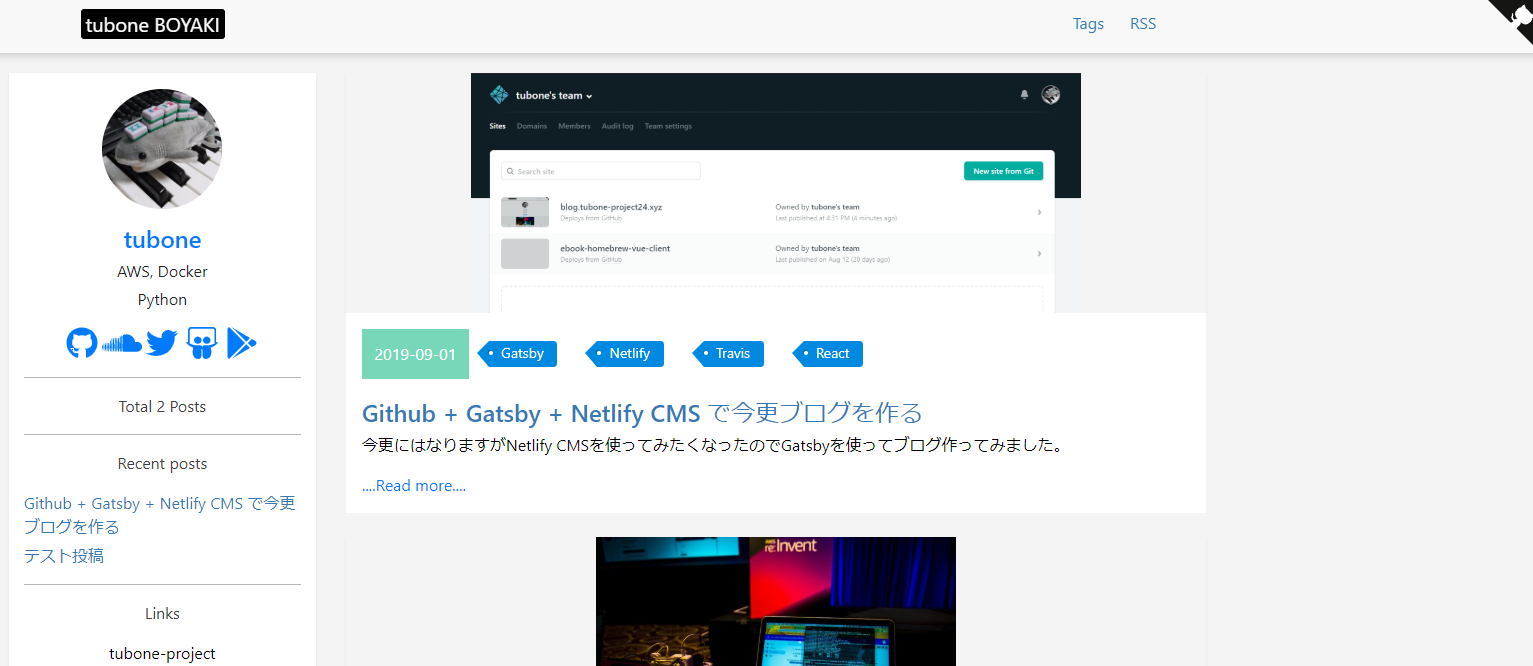
Task: Click the Read more link
Action: tap(413, 485)
